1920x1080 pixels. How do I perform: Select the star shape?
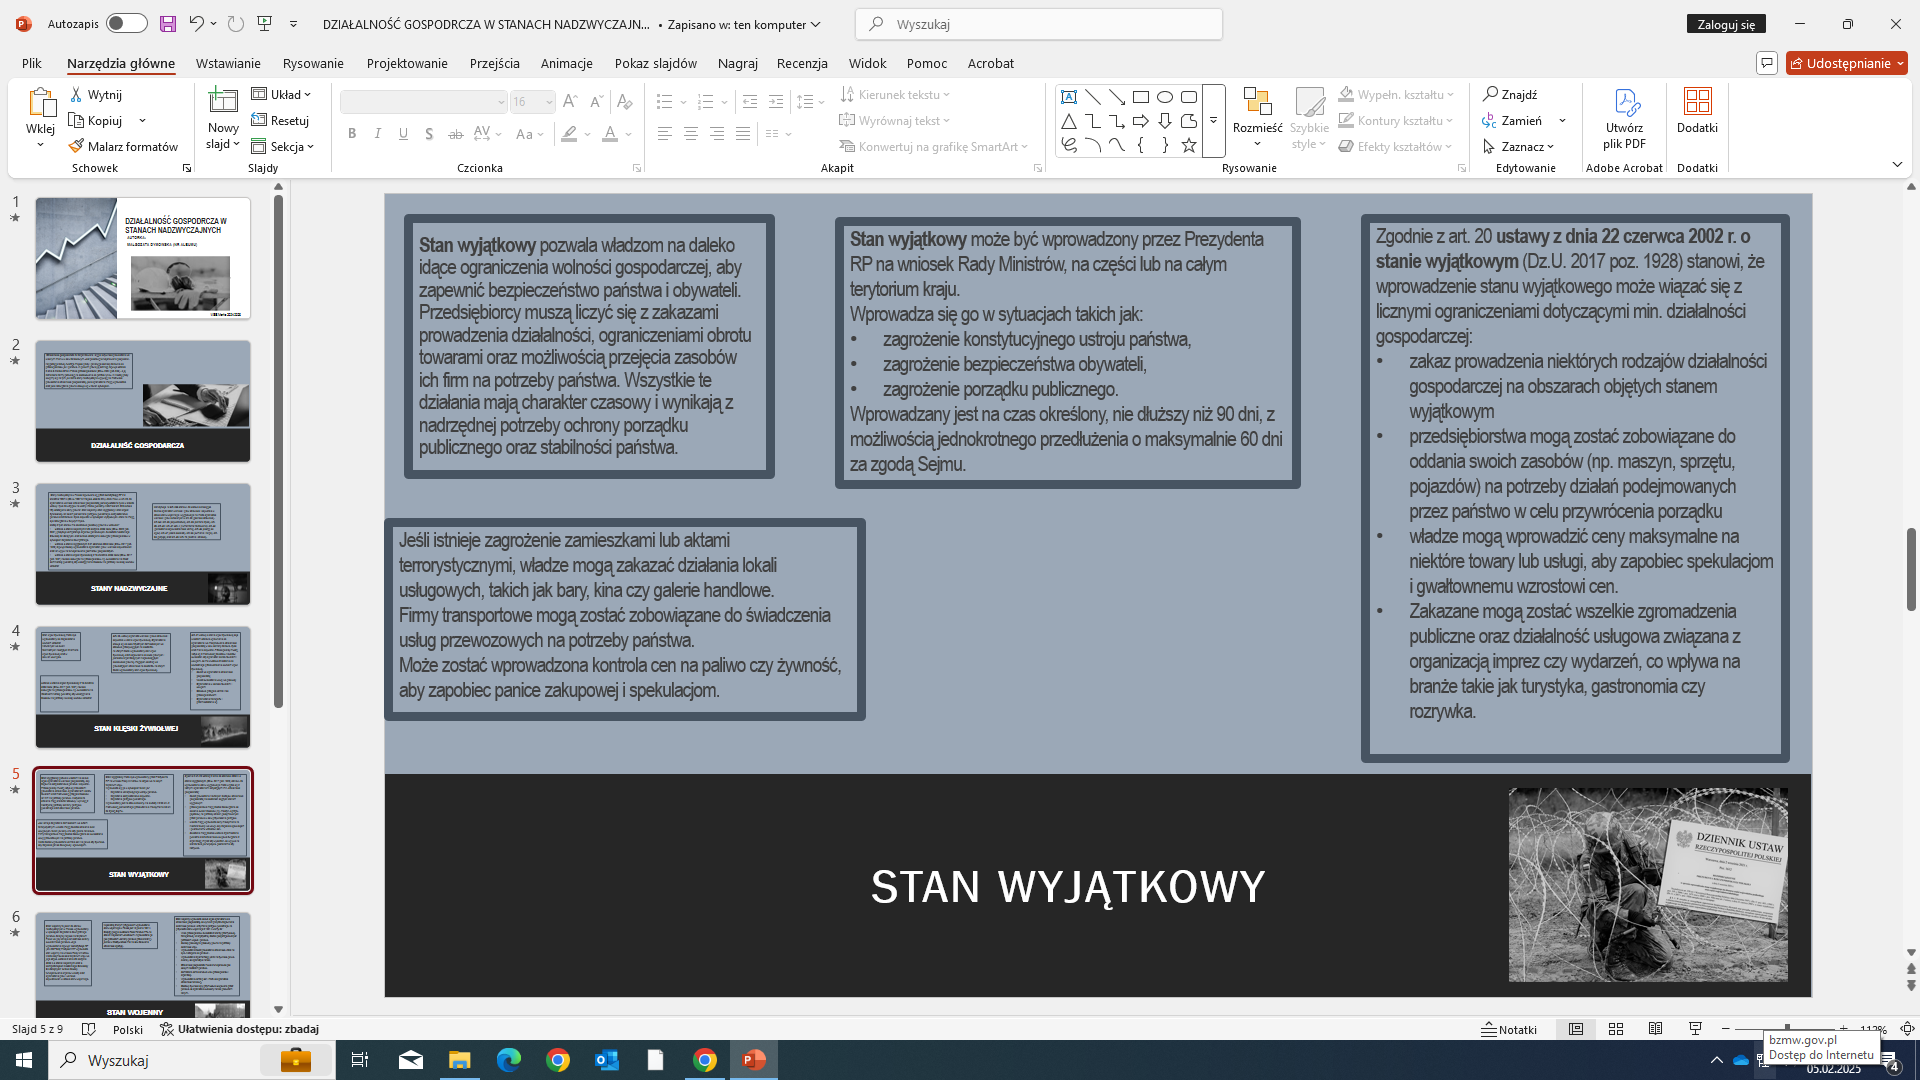click(x=1189, y=145)
